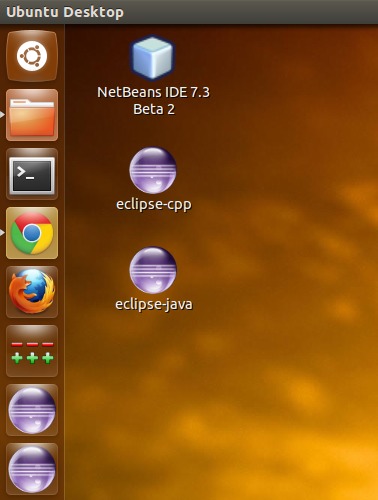Click the upper Eclipse icon in launcher
The image size is (378, 500).
pyautogui.click(x=32, y=410)
